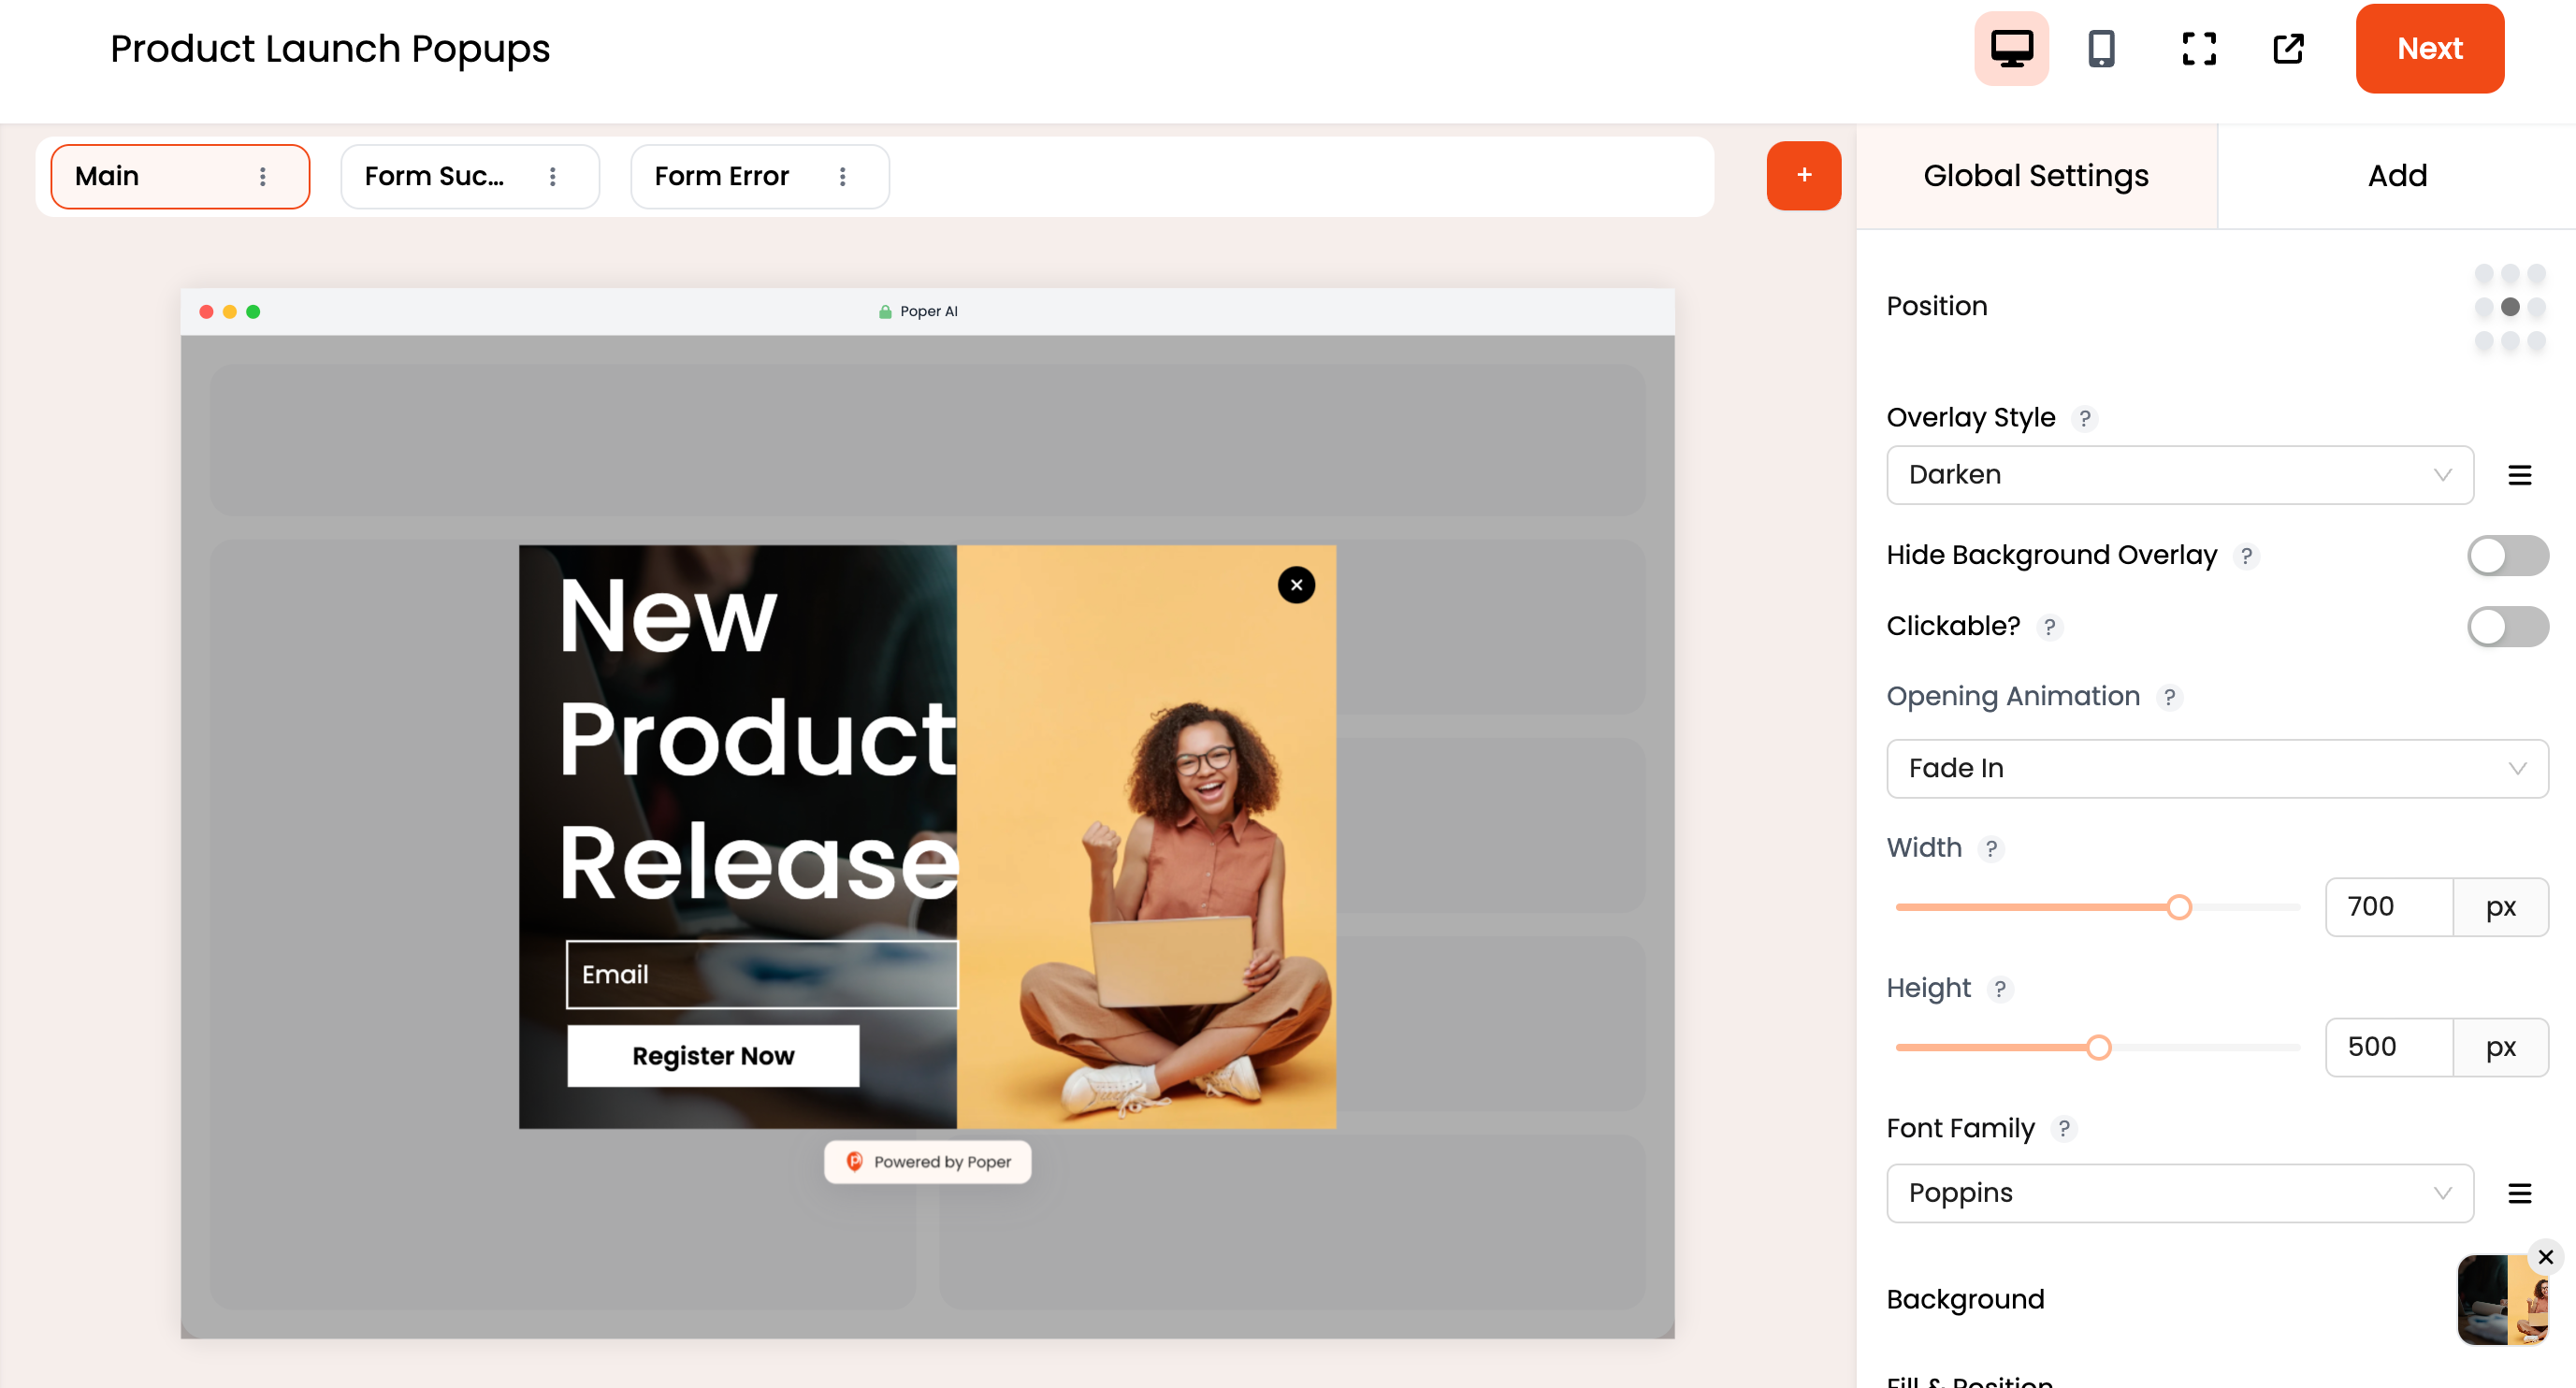Click the Email input field in popup
The height and width of the screenshot is (1388, 2576).
tap(764, 973)
